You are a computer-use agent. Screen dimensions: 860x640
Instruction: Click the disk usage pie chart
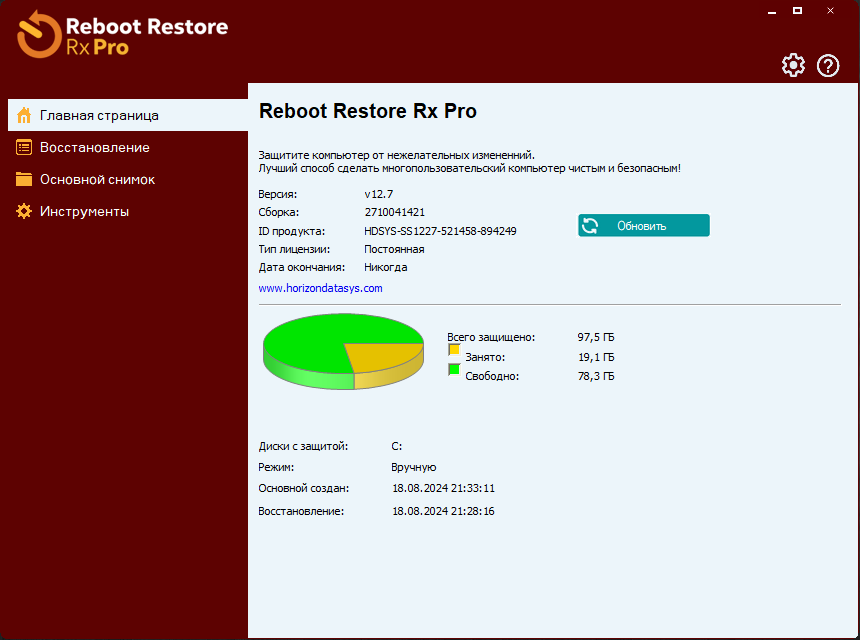coord(343,351)
